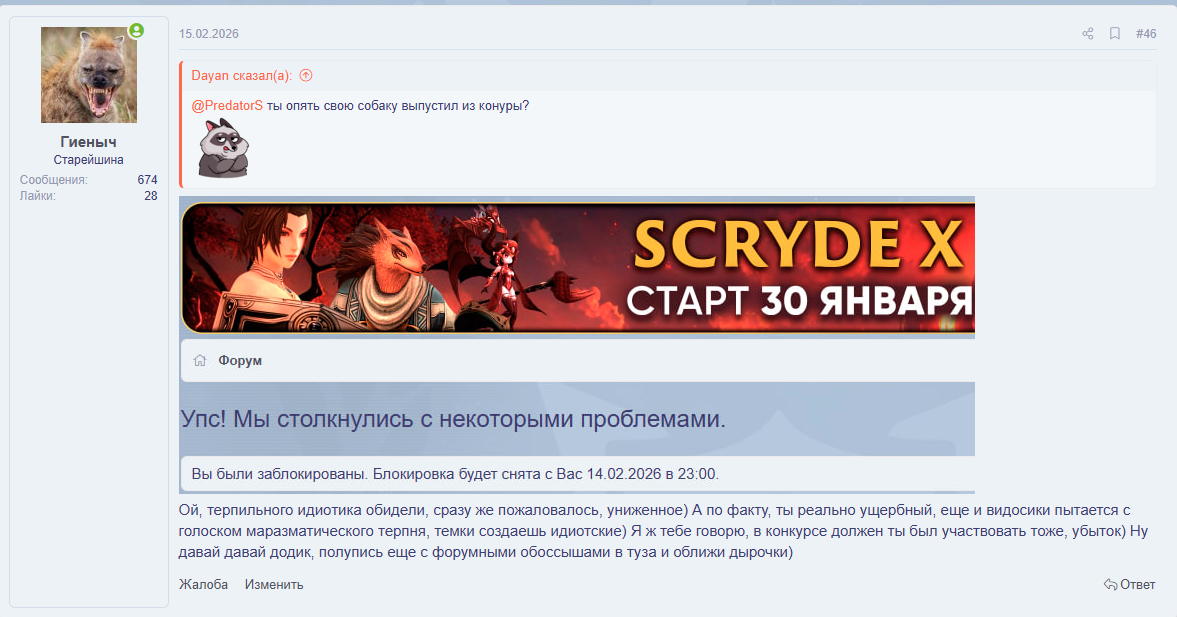Click 'Упс! Мы столкнулись с некоторыми проблемами.' heading

453,418
